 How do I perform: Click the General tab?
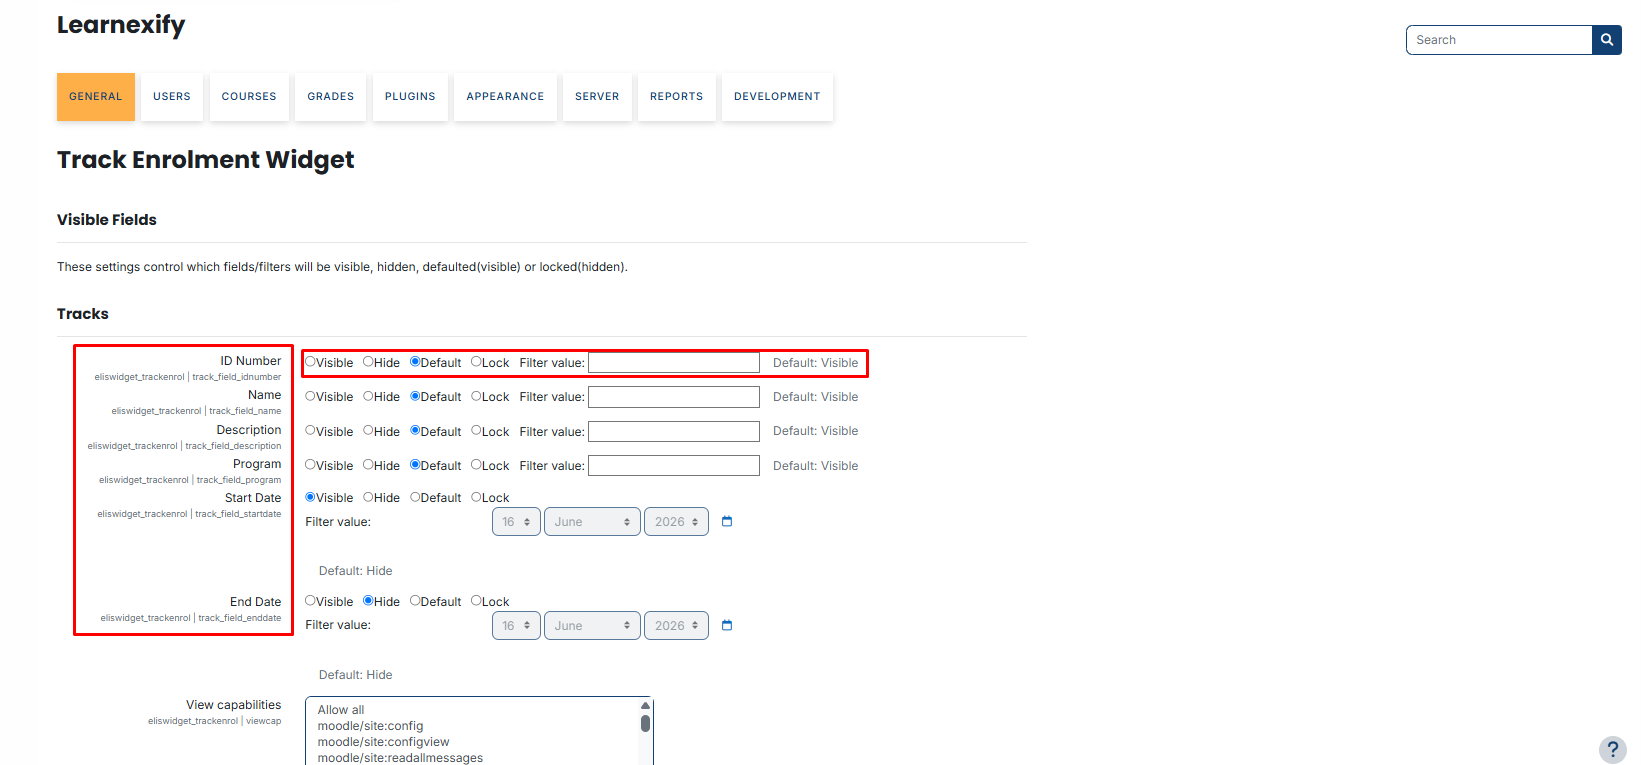[x=96, y=97]
